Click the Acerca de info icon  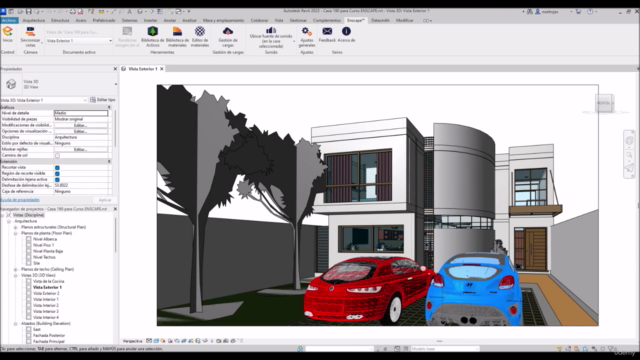coord(346,31)
